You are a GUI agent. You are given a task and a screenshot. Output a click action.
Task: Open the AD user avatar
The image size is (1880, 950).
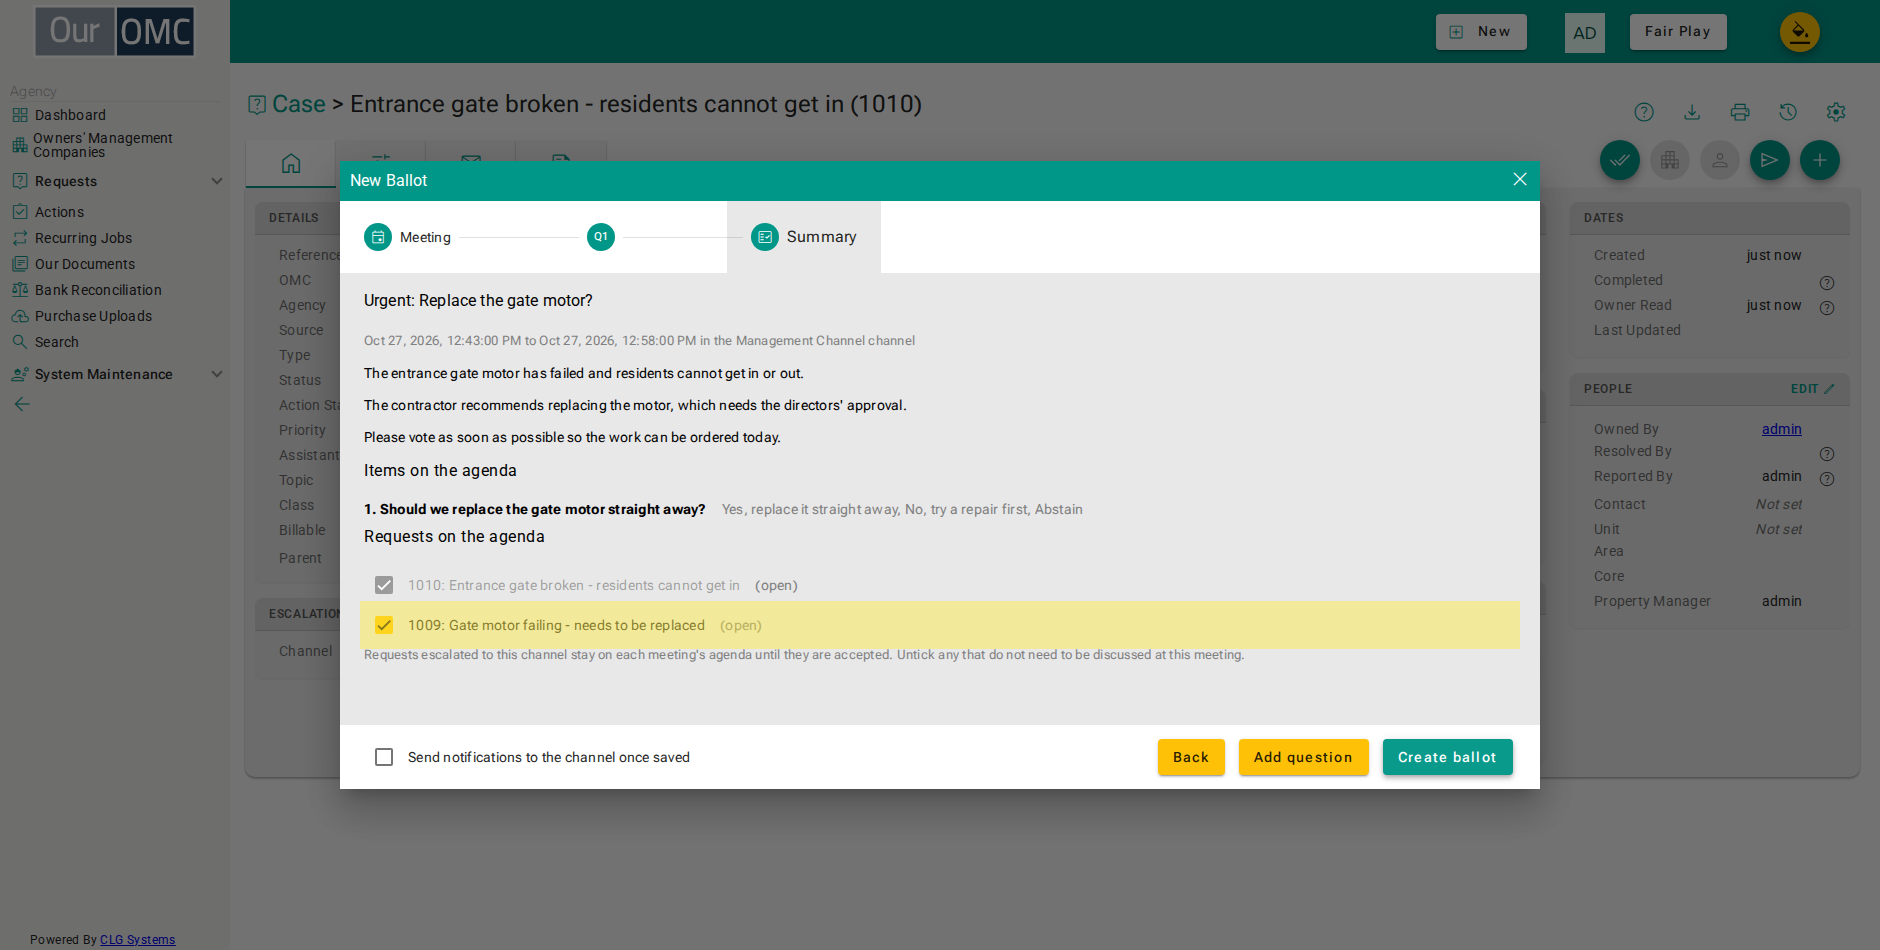(x=1585, y=33)
